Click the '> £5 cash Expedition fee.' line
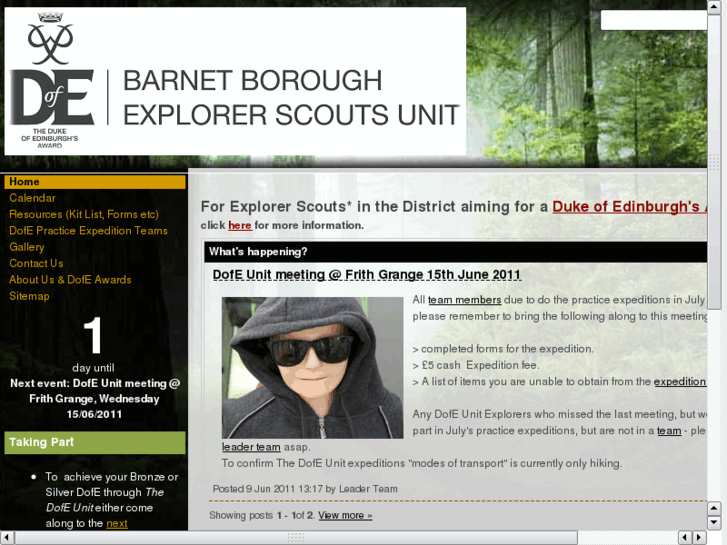 tap(476, 365)
